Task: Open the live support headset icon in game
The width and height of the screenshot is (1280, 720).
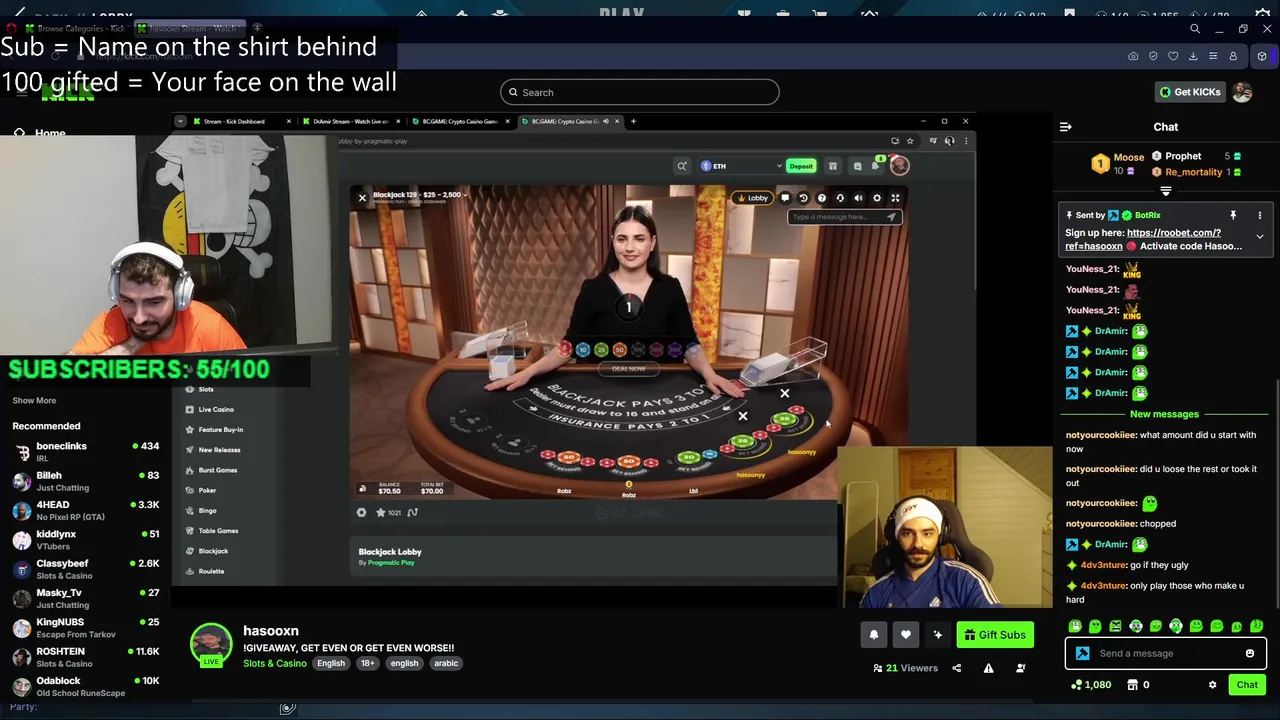Action: point(840,198)
